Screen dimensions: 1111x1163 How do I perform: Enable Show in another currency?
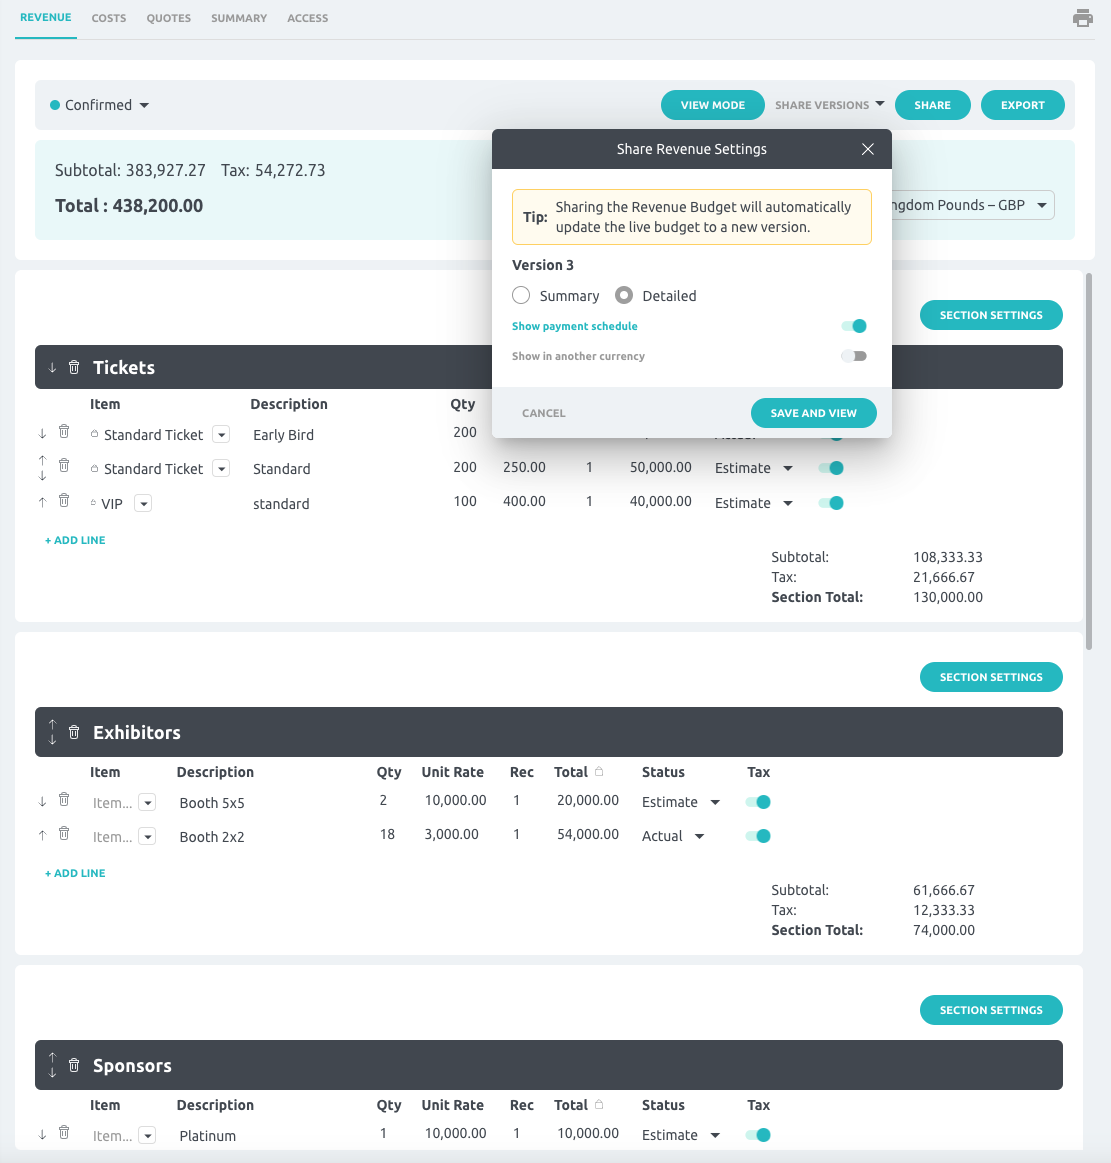pyautogui.click(x=853, y=356)
